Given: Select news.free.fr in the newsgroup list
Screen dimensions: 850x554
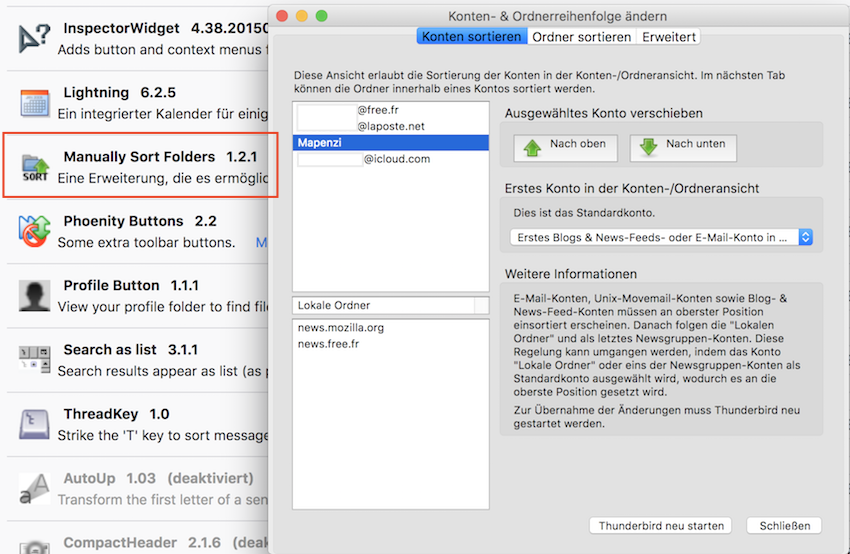Looking at the screenshot, I should (390, 344).
